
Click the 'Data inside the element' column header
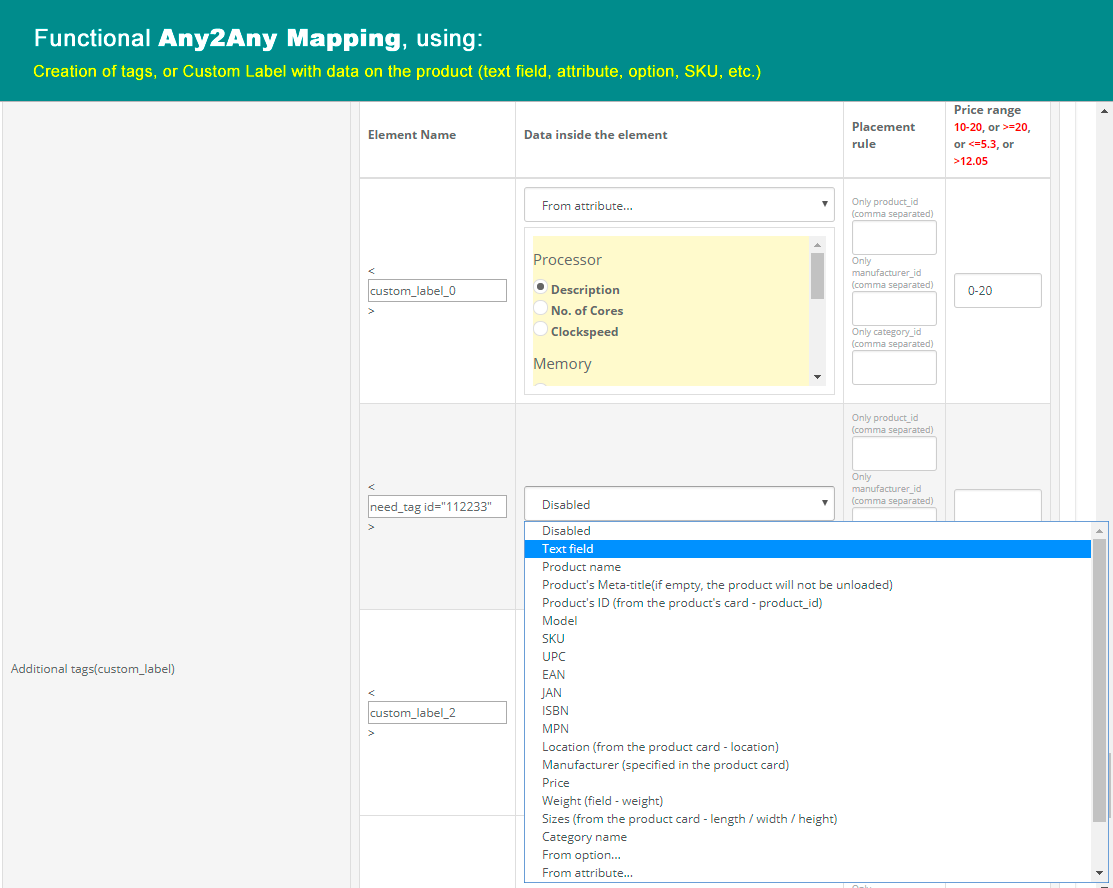click(x=596, y=135)
